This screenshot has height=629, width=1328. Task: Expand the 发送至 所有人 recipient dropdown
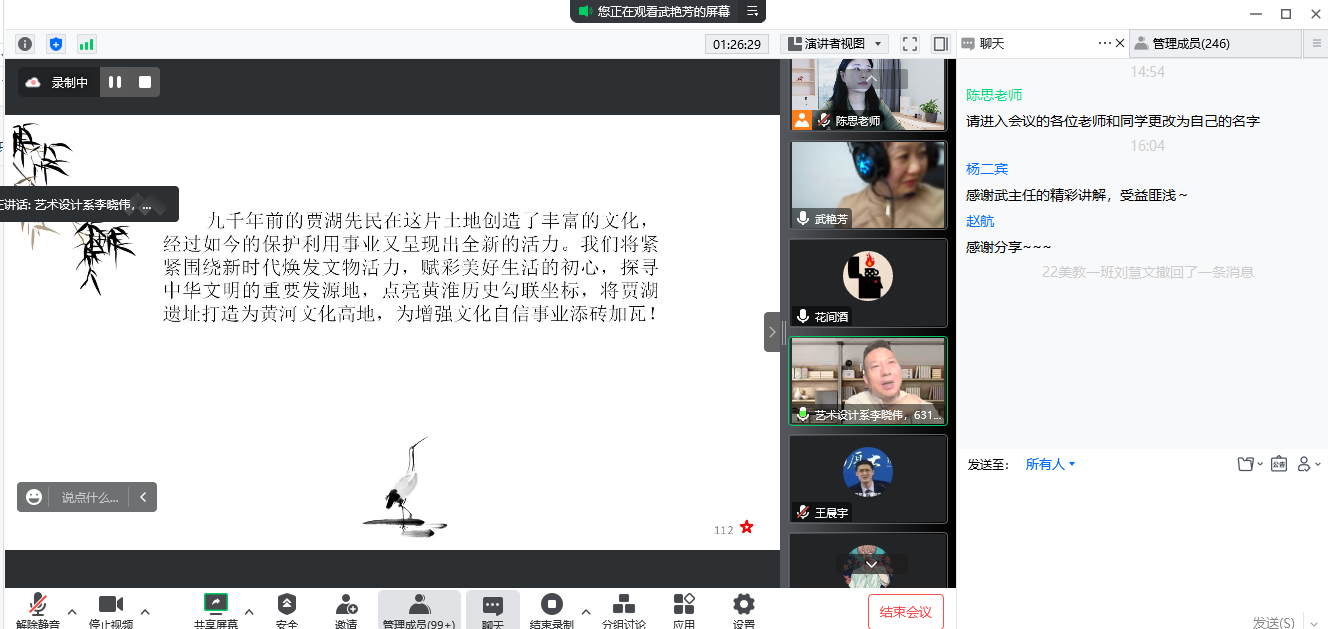pos(1050,464)
